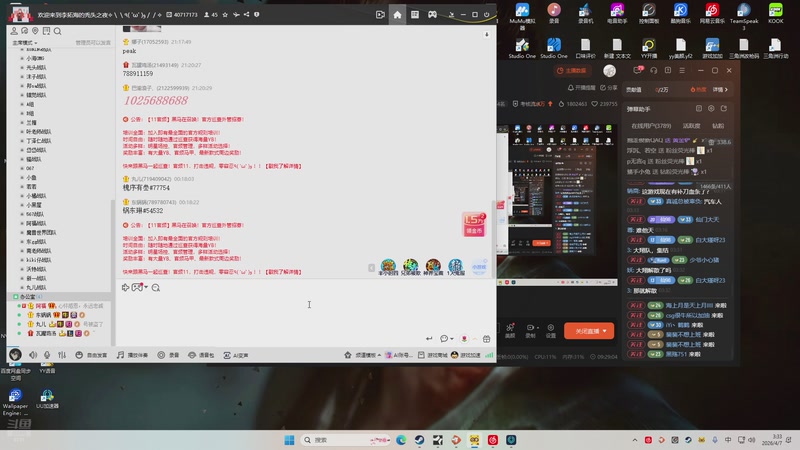
Task: Open the audio mixer sliders icon
Action: [x=62, y=355]
